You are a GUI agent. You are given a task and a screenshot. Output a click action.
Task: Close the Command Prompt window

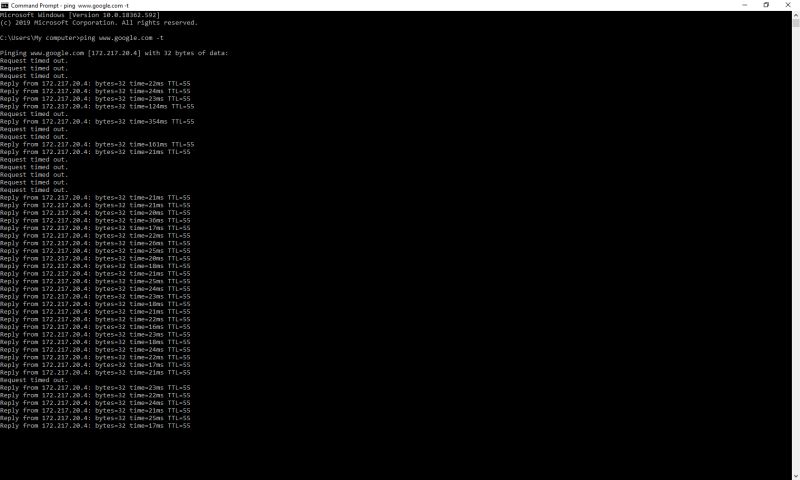(x=788, y=5)
